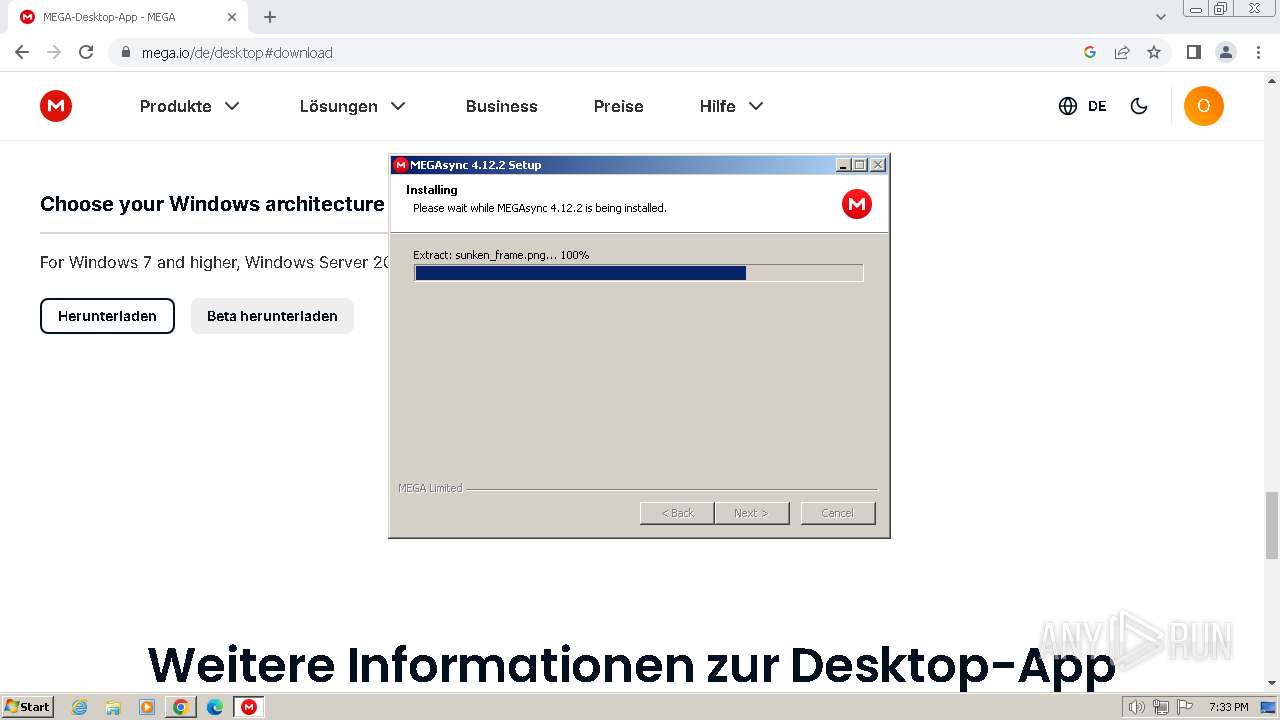Image resolution: width=1280 pixels, height=720 pixels.
Task: Click the page vertical scrollbar thumb
Action: [1272, 525]
